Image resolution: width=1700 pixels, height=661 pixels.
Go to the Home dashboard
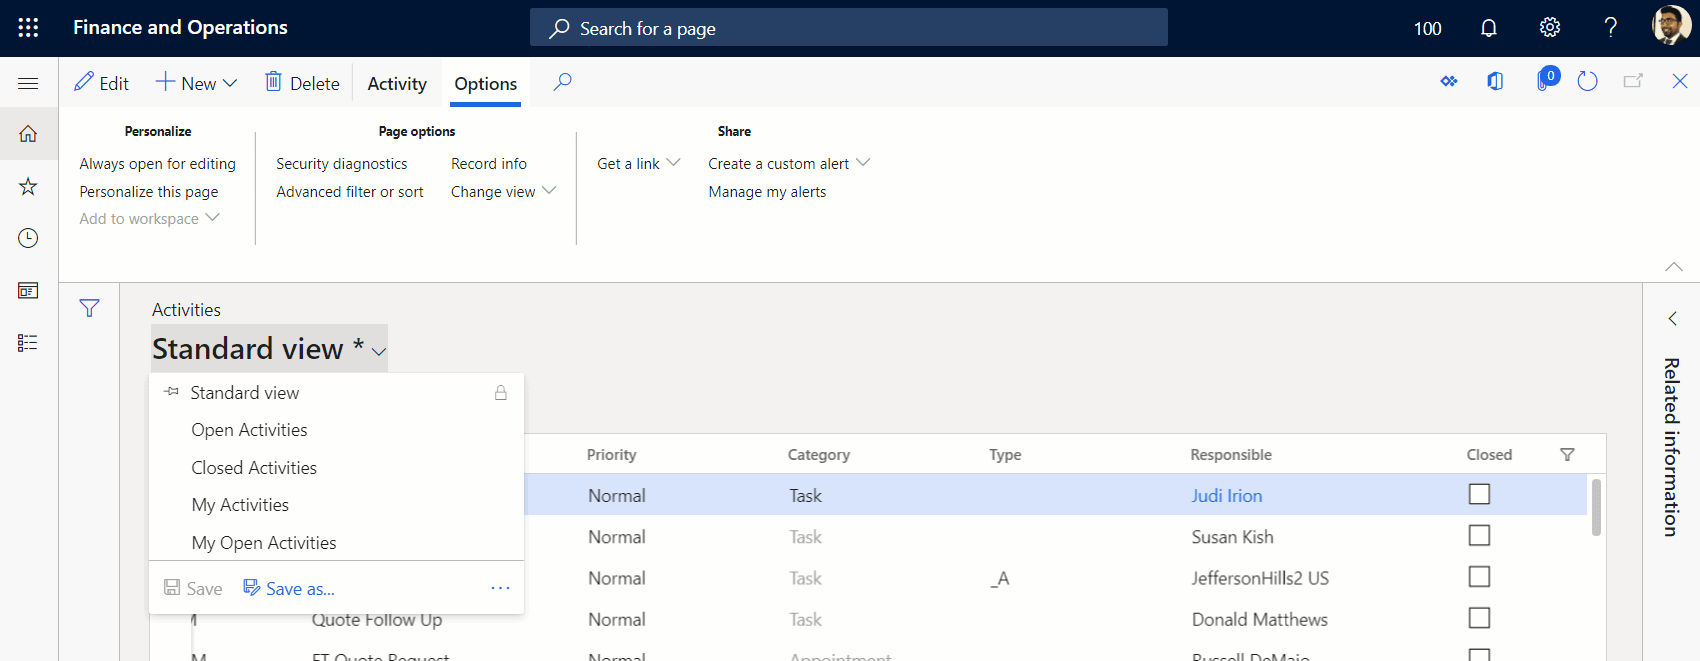28,134
